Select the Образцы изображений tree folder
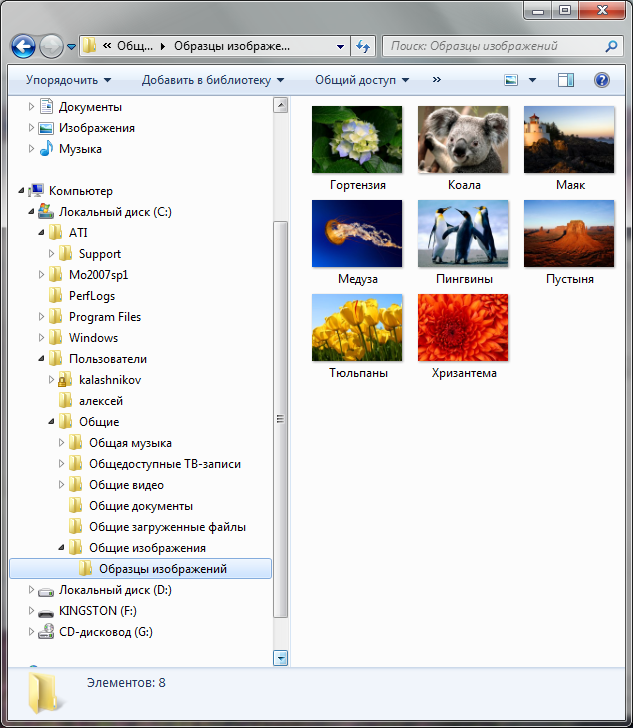The height and width of the screenshot is (728, 633). click(140, 569)
